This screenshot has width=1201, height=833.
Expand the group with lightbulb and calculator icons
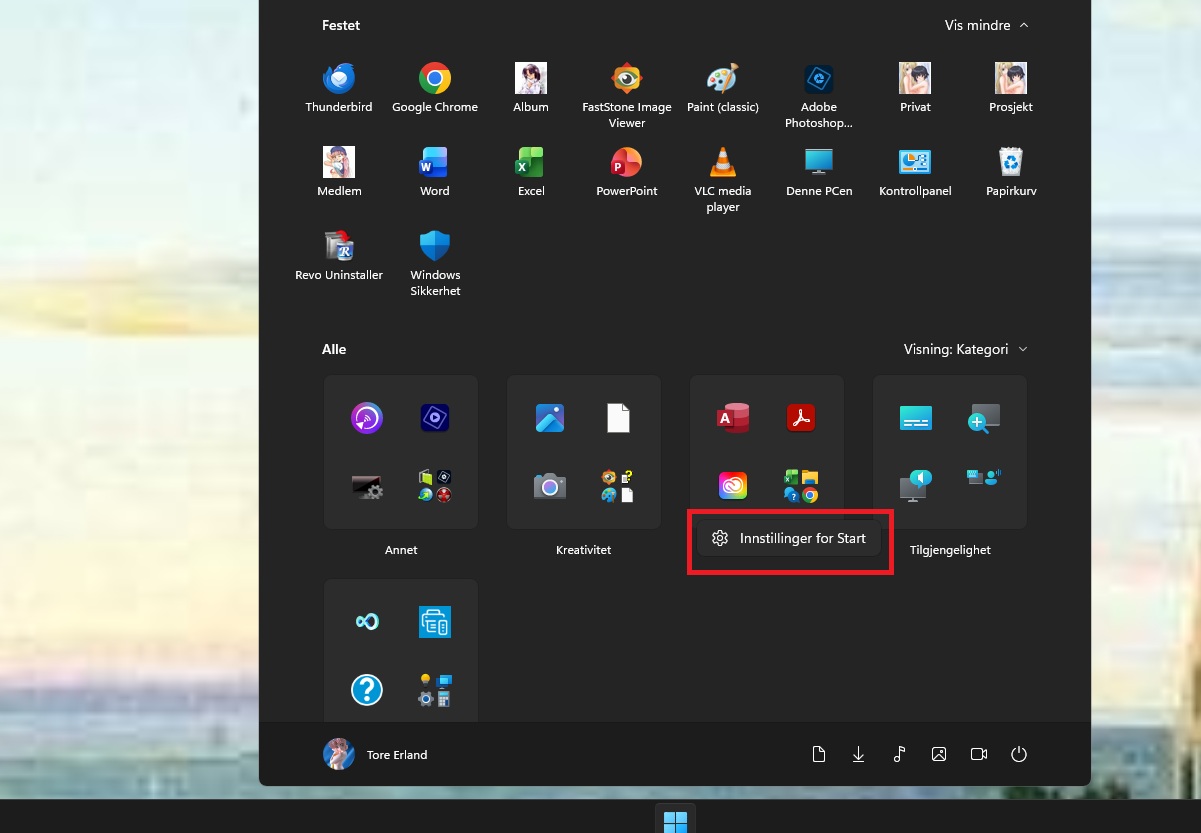(435, 690)
